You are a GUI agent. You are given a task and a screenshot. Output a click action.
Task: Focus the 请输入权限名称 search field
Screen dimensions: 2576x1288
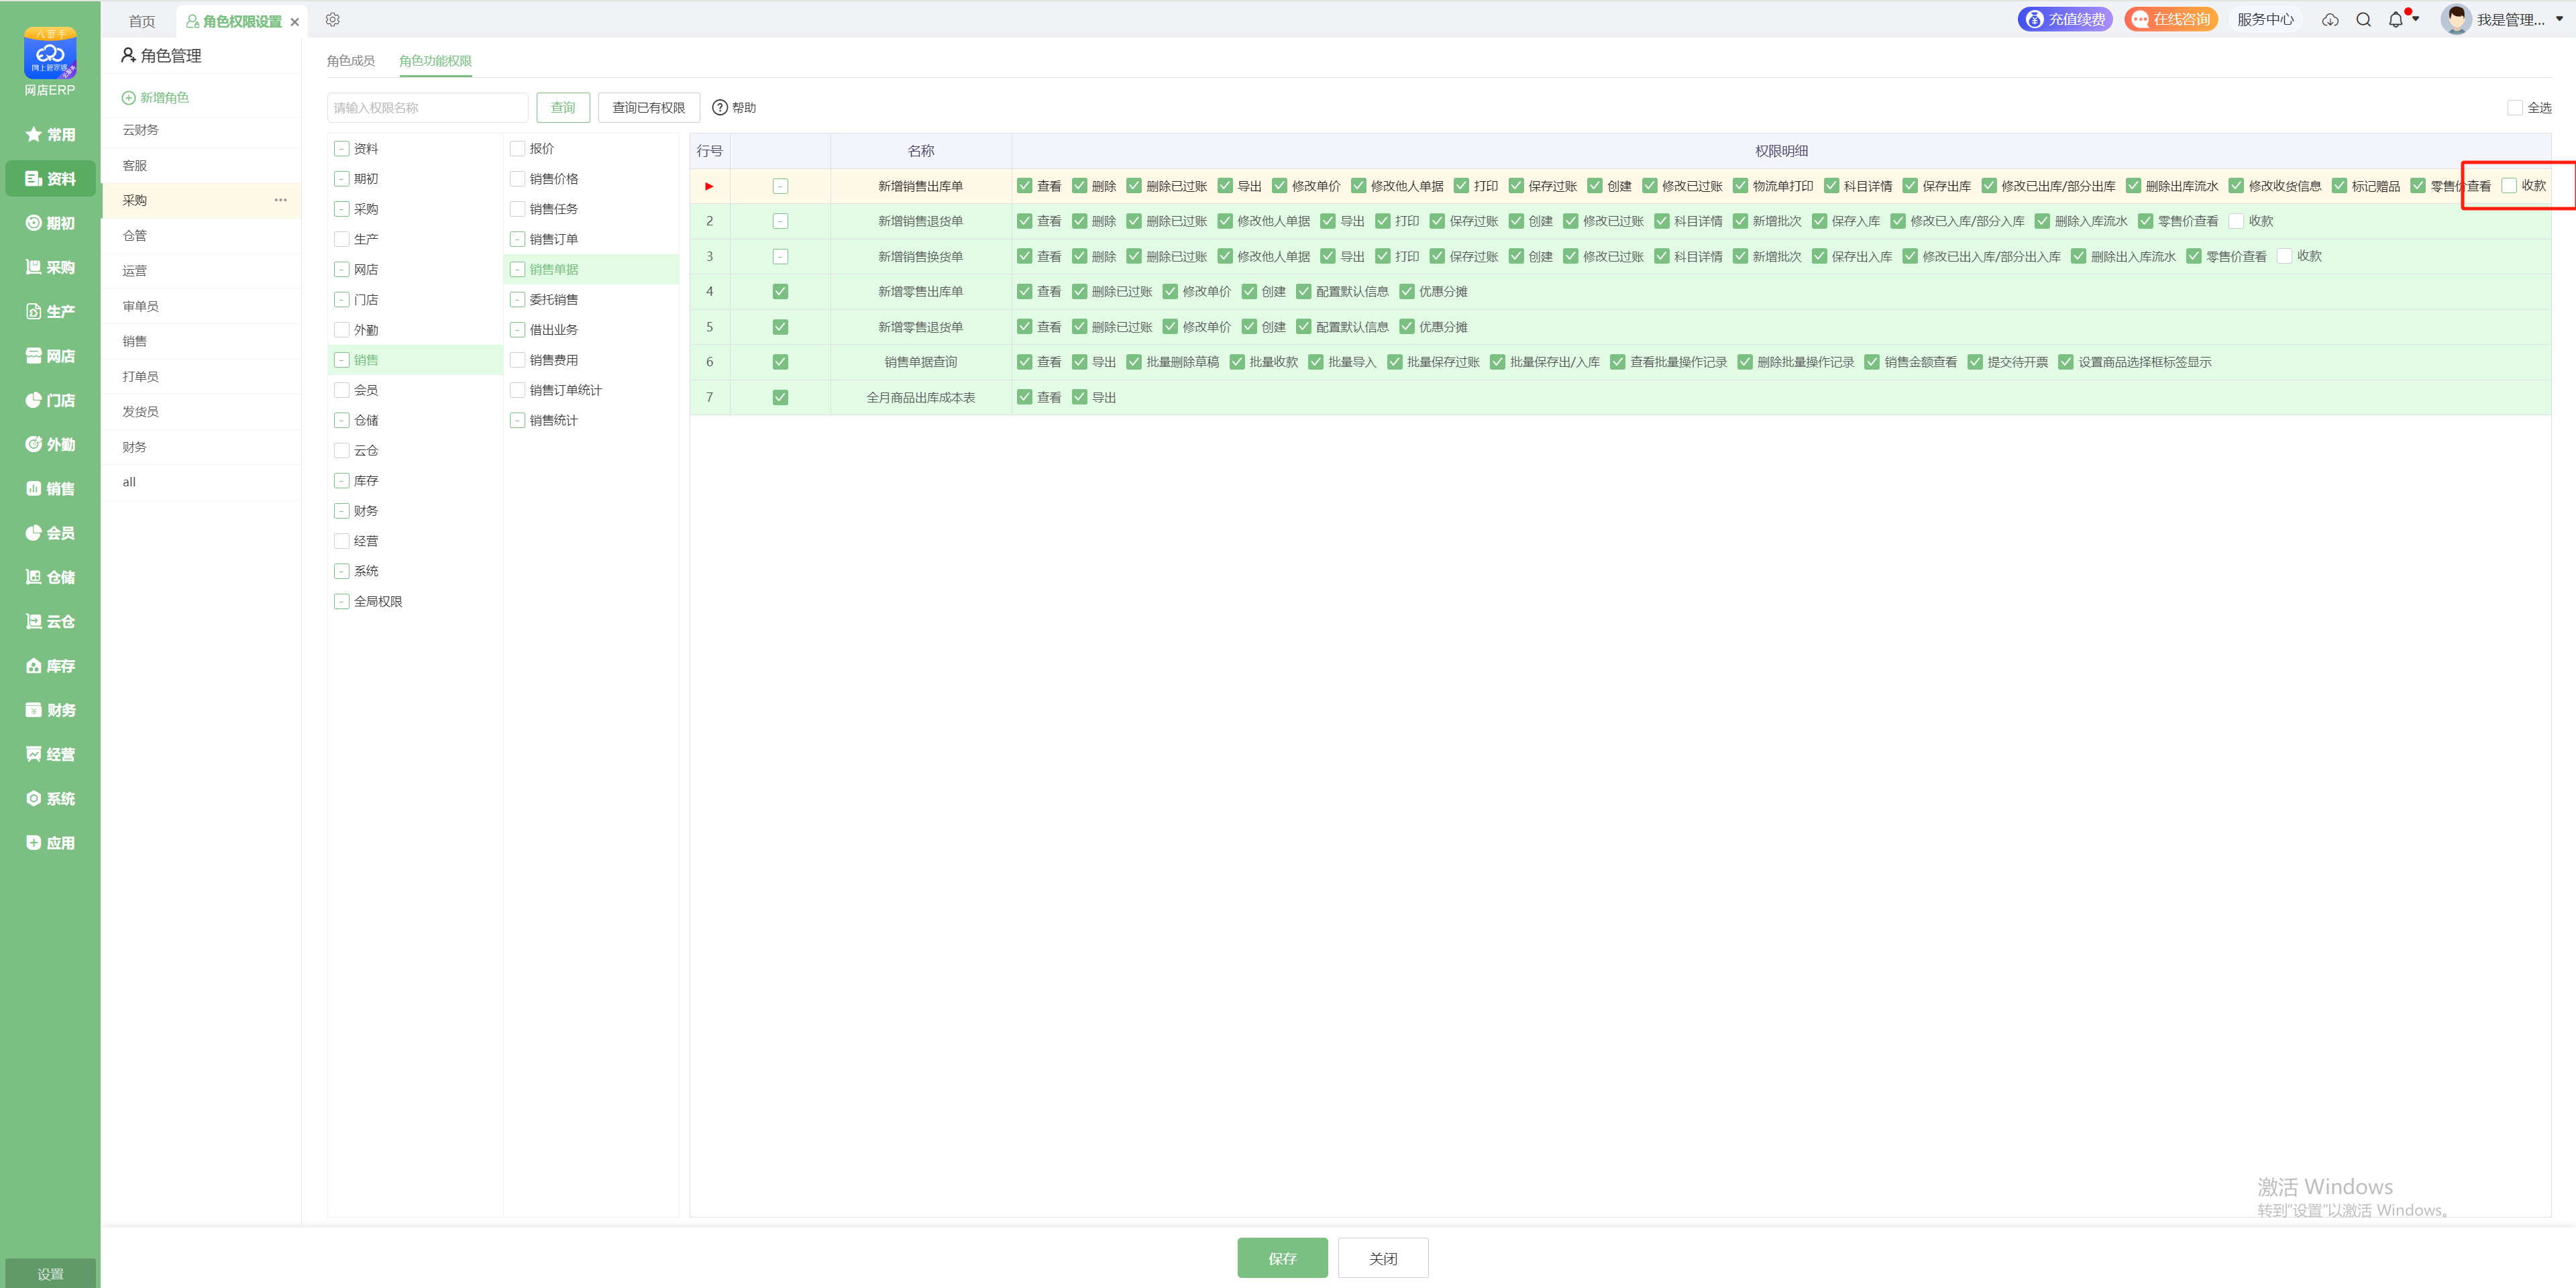point(427,107)
